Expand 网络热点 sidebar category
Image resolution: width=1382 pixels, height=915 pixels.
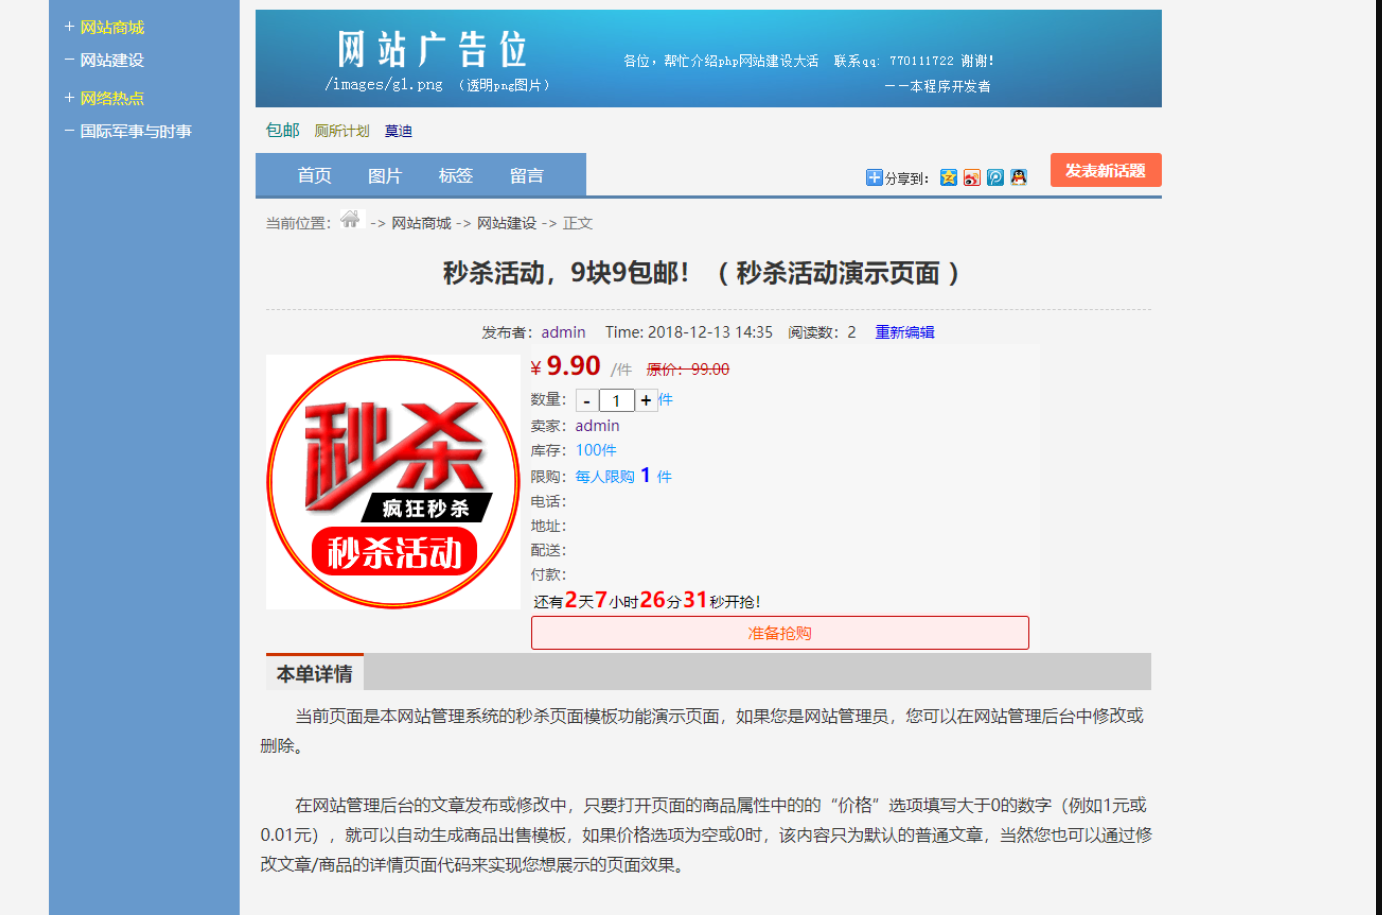70,98
